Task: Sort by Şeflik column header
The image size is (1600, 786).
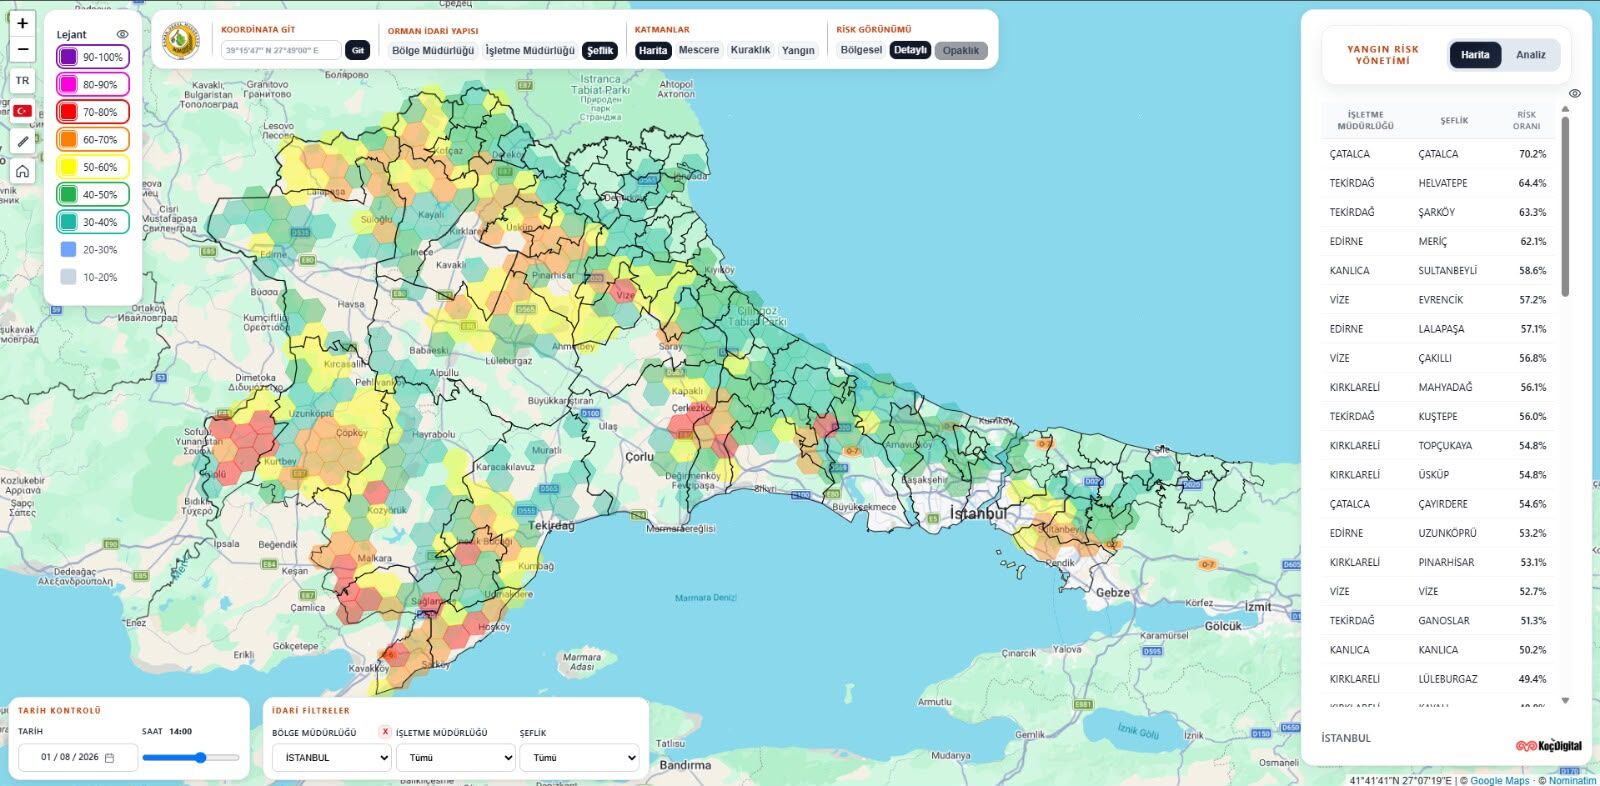Action: click(x=1454, y=120)
